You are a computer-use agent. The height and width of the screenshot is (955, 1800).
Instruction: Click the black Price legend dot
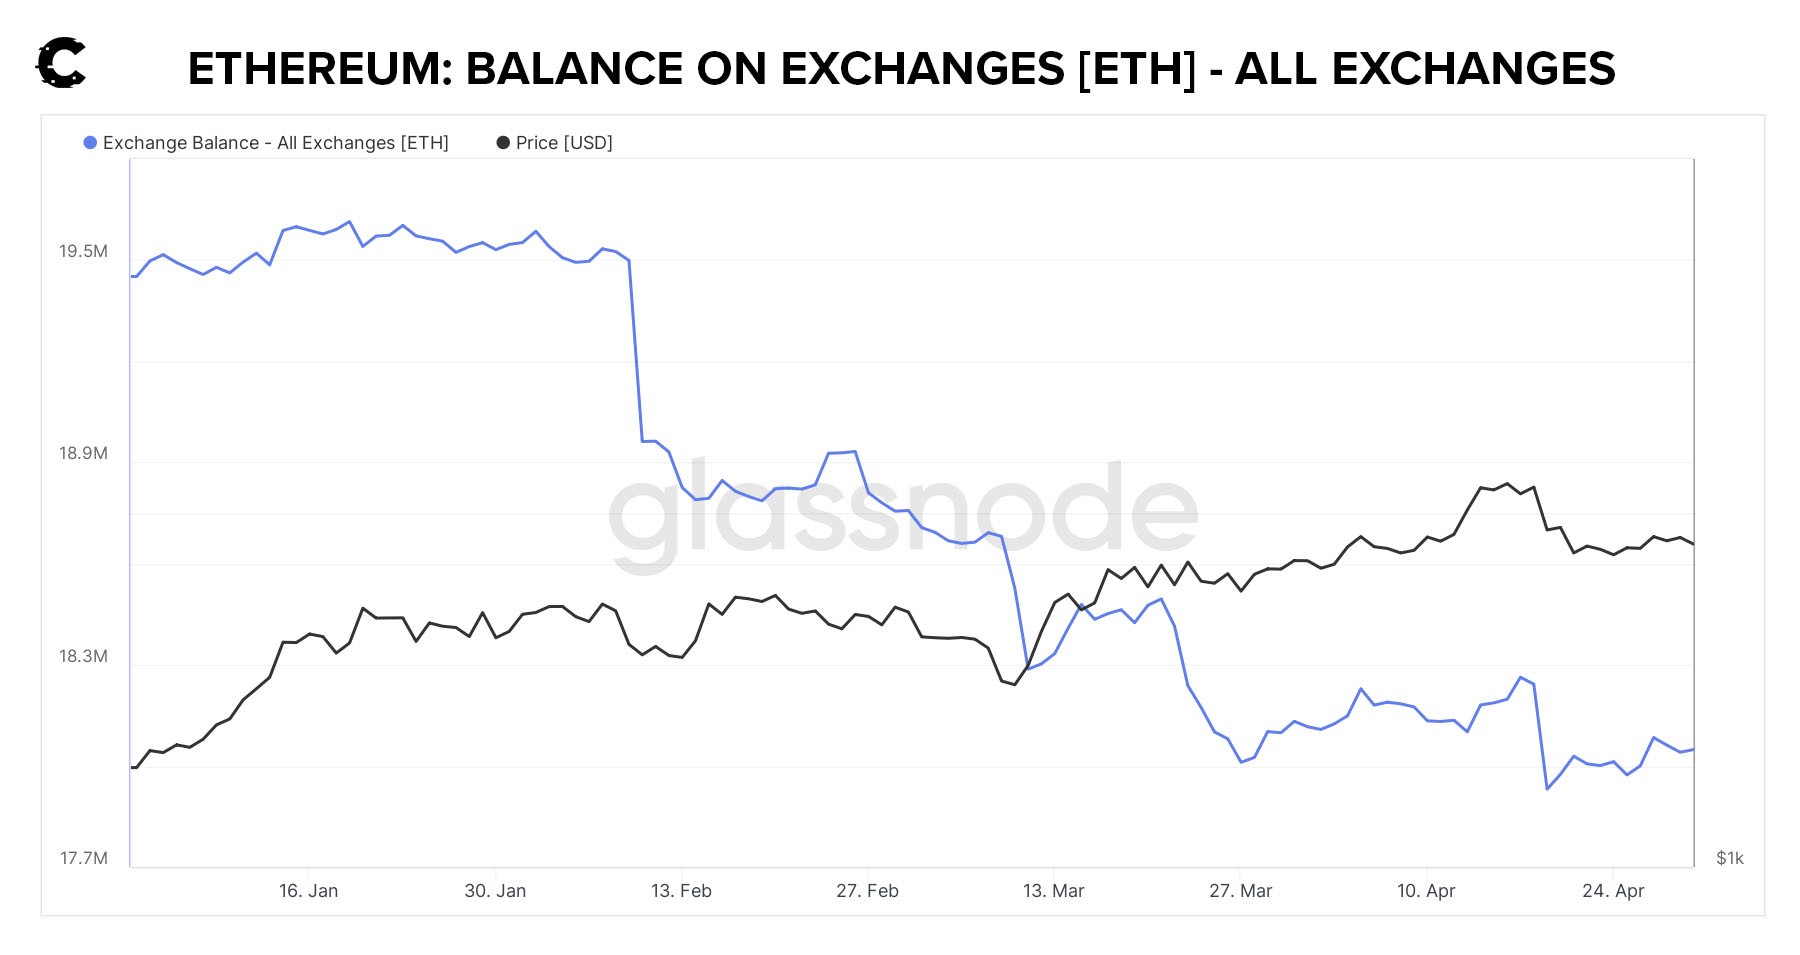(x=503, y=143)
